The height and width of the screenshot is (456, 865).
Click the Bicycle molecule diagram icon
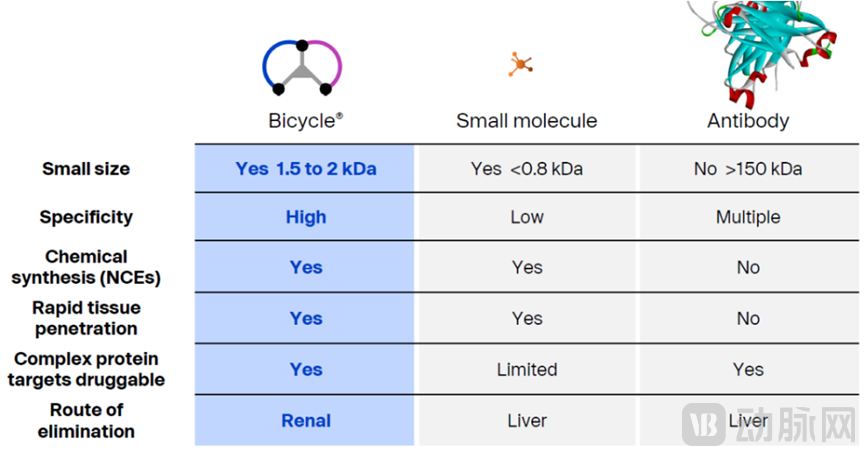point(302,68)
